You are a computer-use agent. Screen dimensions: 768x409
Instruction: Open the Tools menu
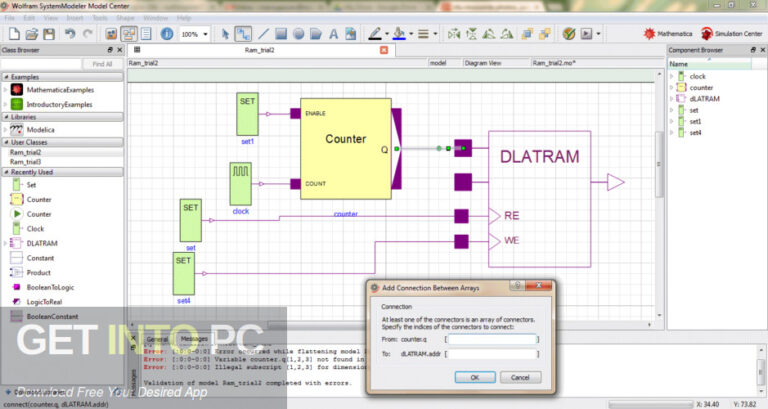pyautogui.click(x=100, y=18)
